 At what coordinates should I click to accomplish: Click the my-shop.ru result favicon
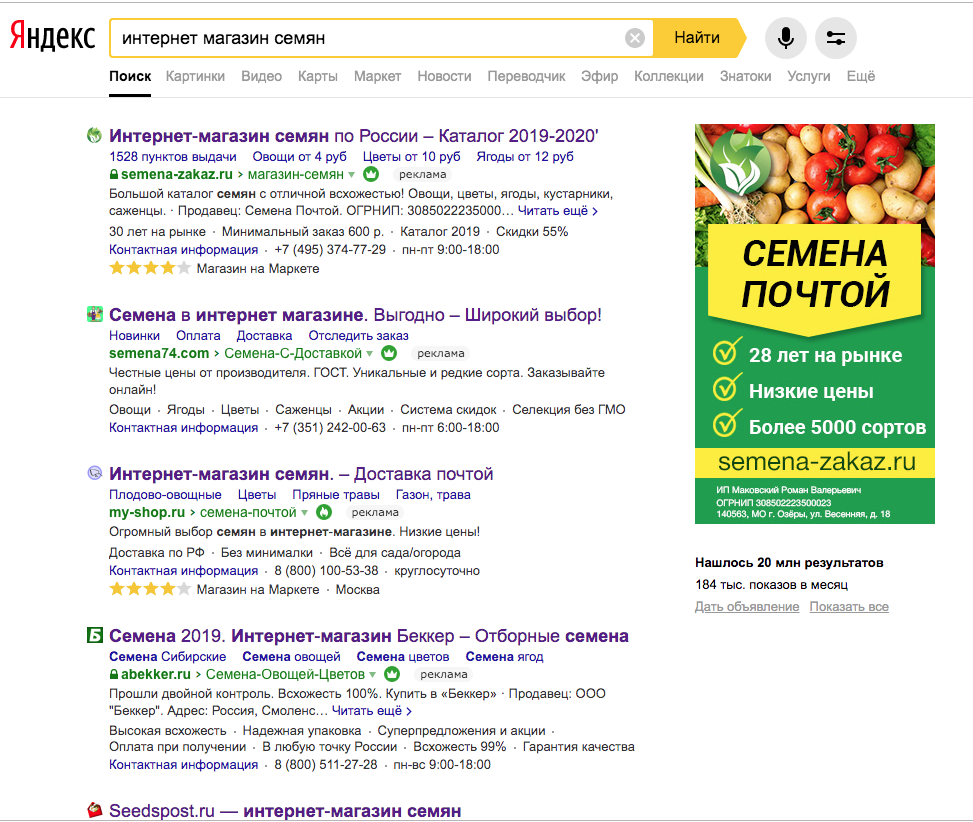tap(94, 473)
